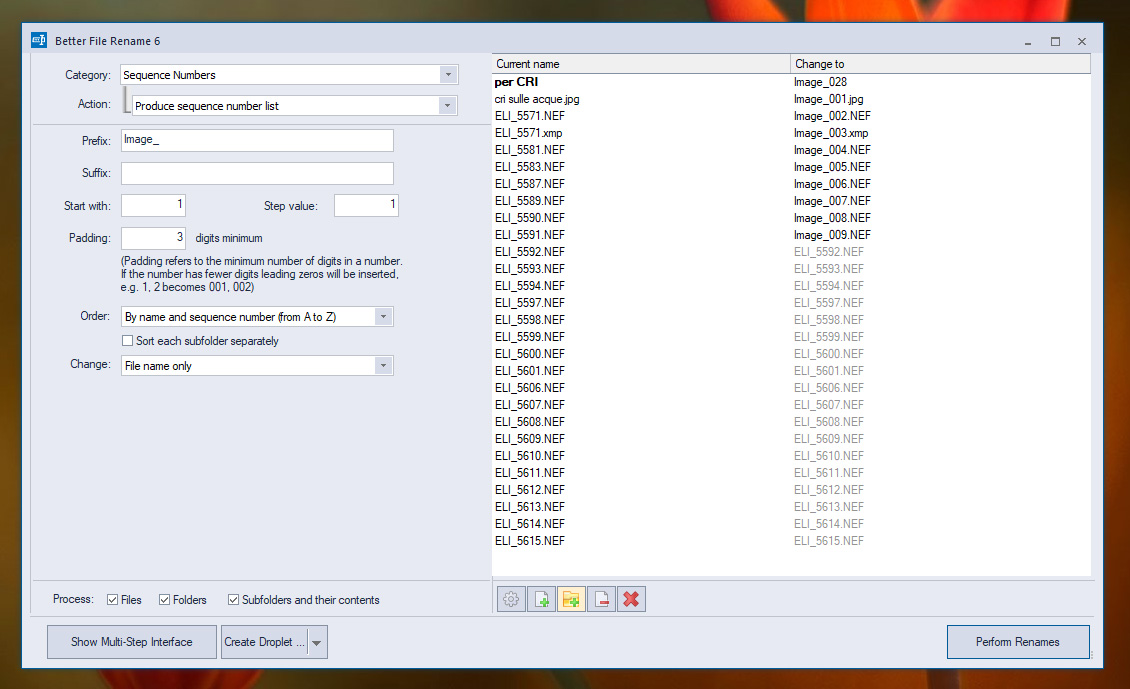Click the add folder icon

click(x=571, y=599)
